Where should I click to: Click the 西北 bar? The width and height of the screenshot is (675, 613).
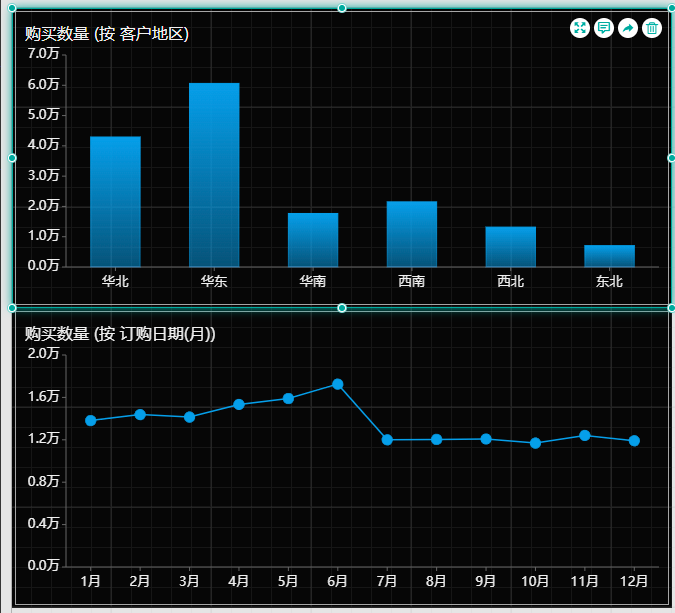(511, 247)
